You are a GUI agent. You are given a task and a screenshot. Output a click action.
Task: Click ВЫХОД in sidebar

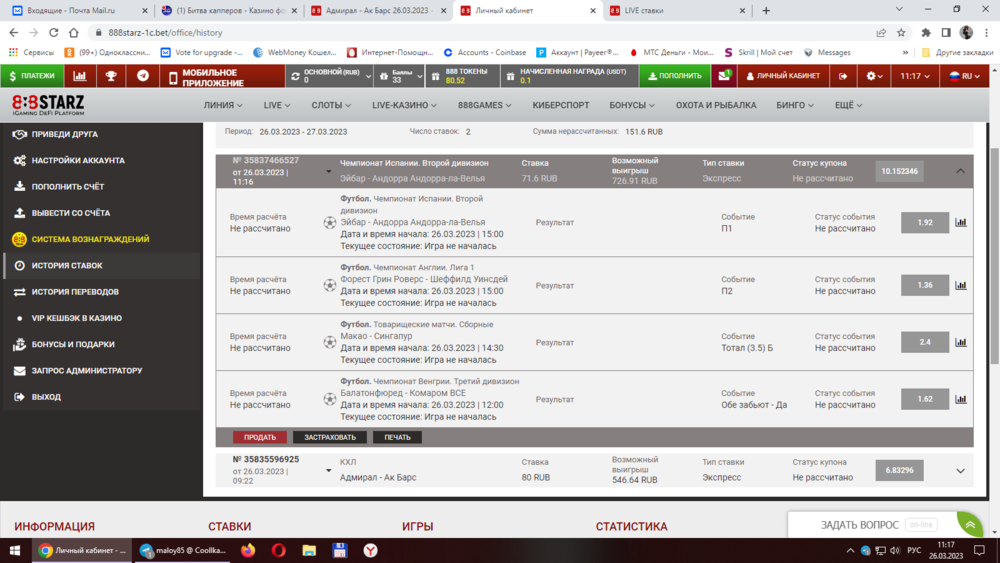click(x=102, y=397)
